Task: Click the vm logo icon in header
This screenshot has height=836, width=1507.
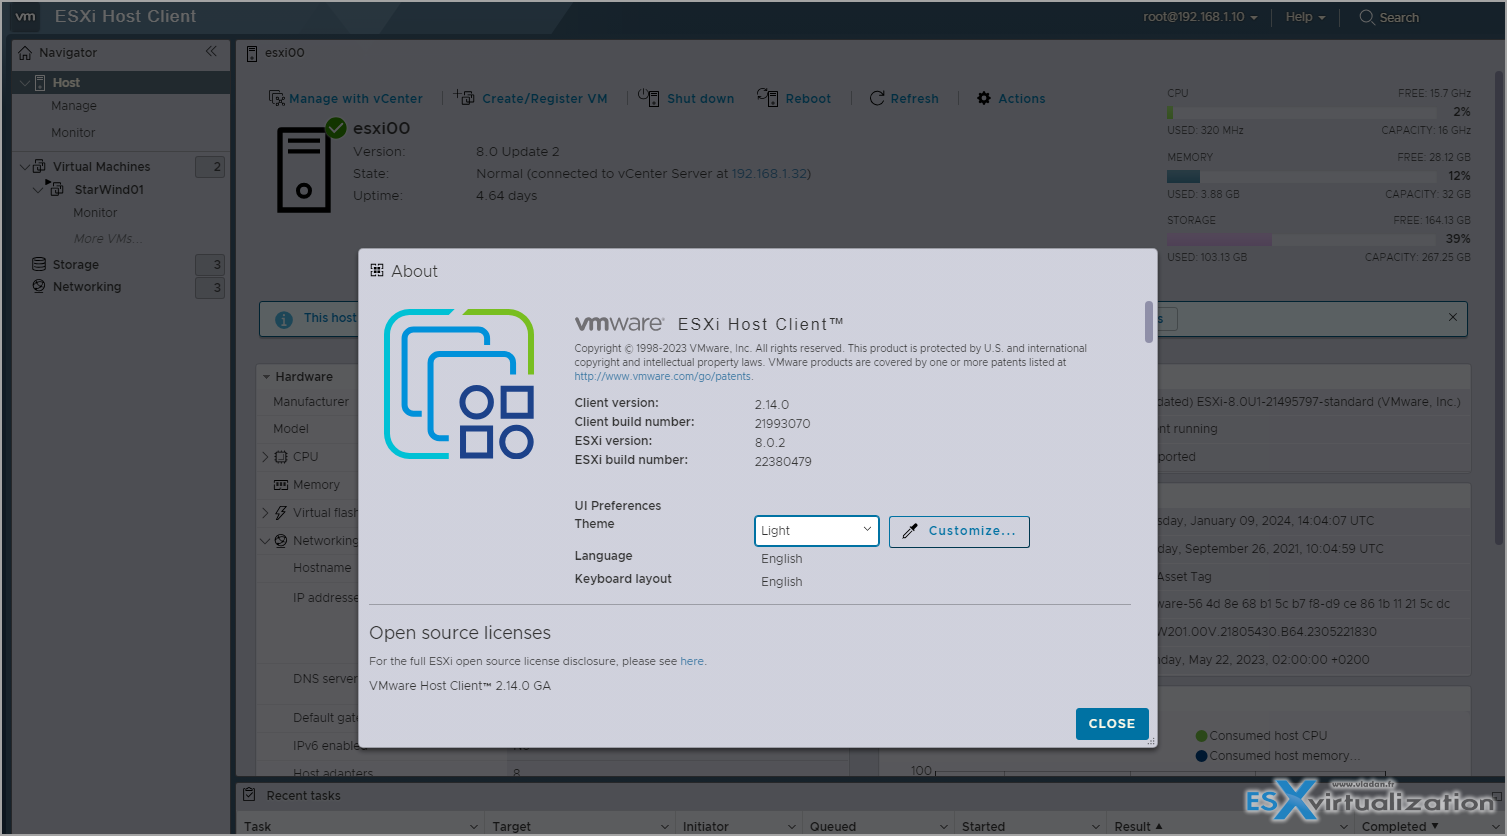Action: (x=25, y=16)
